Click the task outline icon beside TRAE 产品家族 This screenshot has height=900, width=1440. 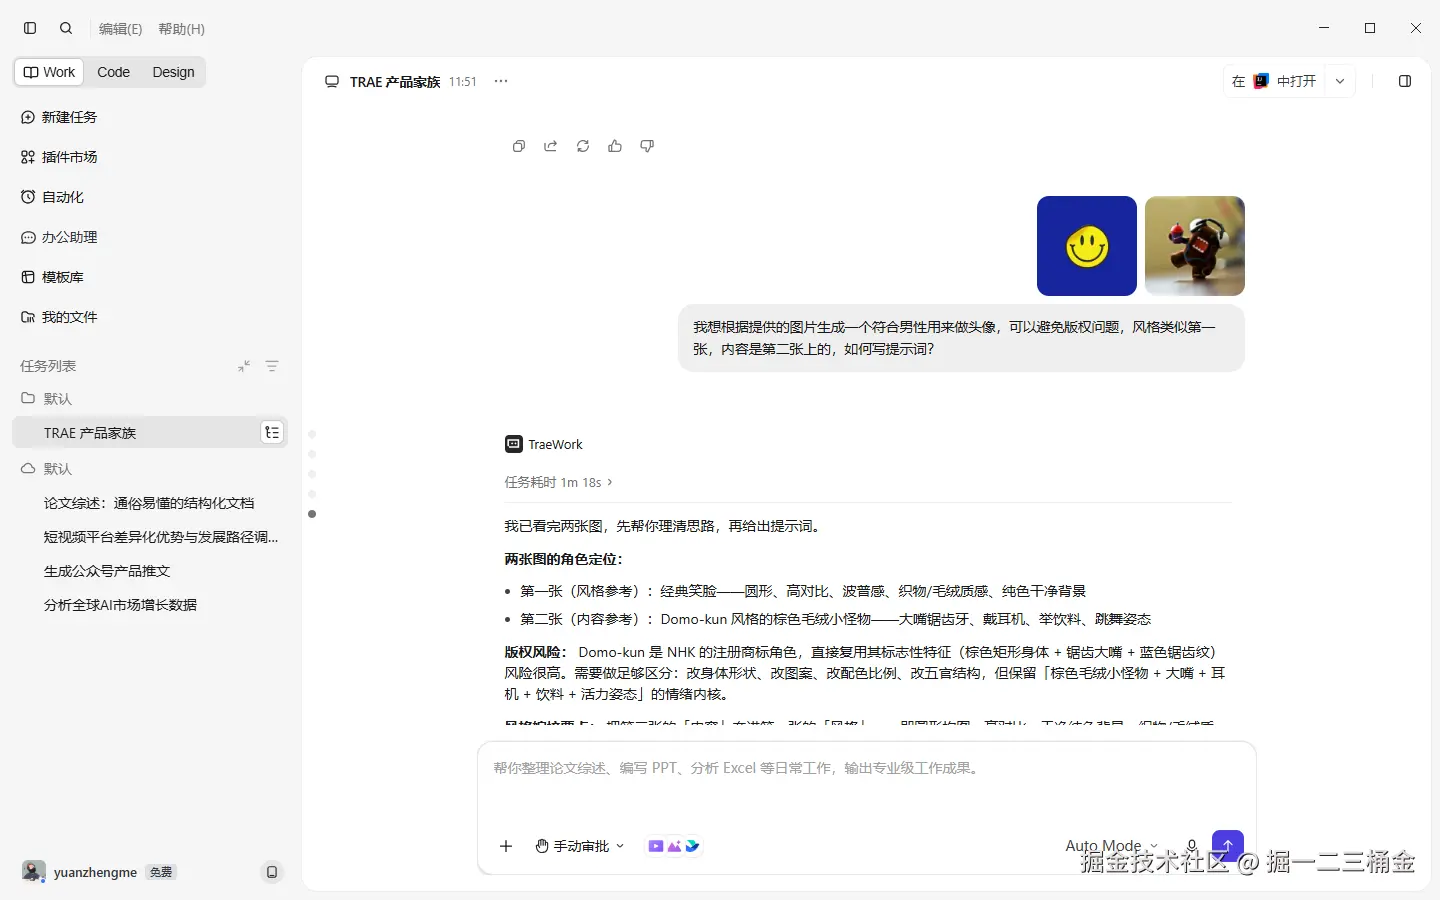[272, 432]
